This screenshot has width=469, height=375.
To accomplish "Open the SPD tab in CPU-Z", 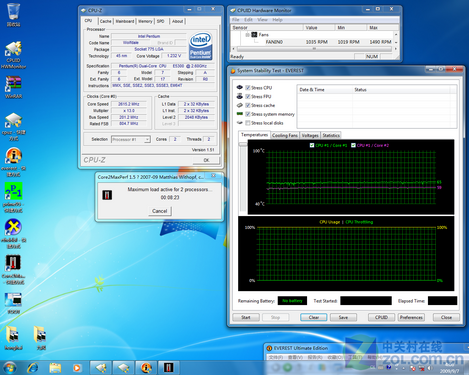I will [x=161, y=21].
